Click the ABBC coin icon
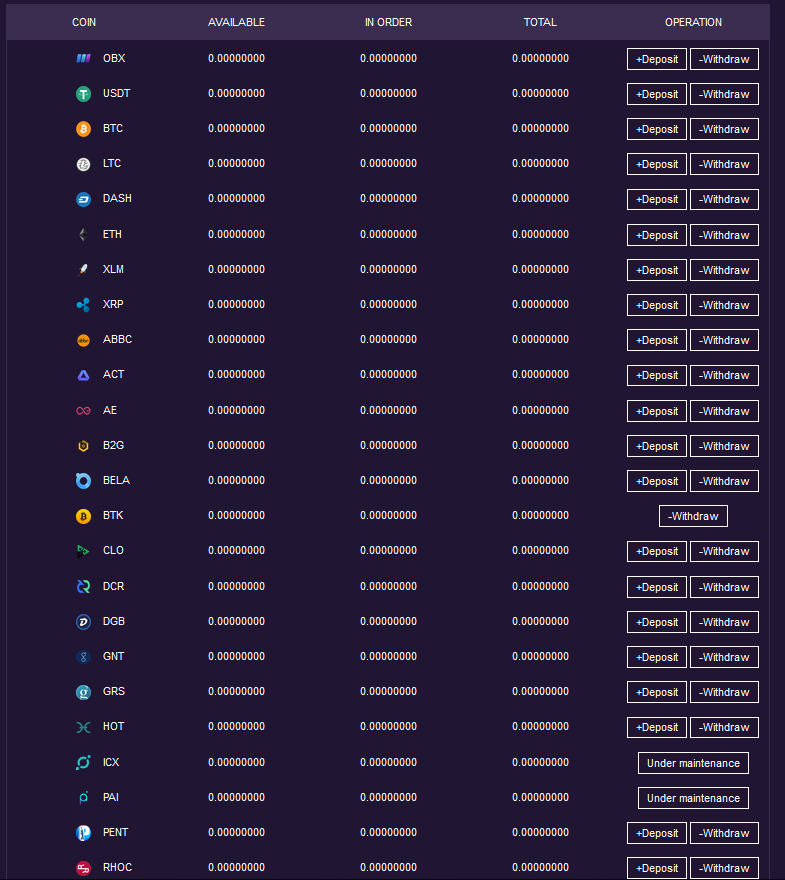Screen dimensions: 785x880 point(84,340)
